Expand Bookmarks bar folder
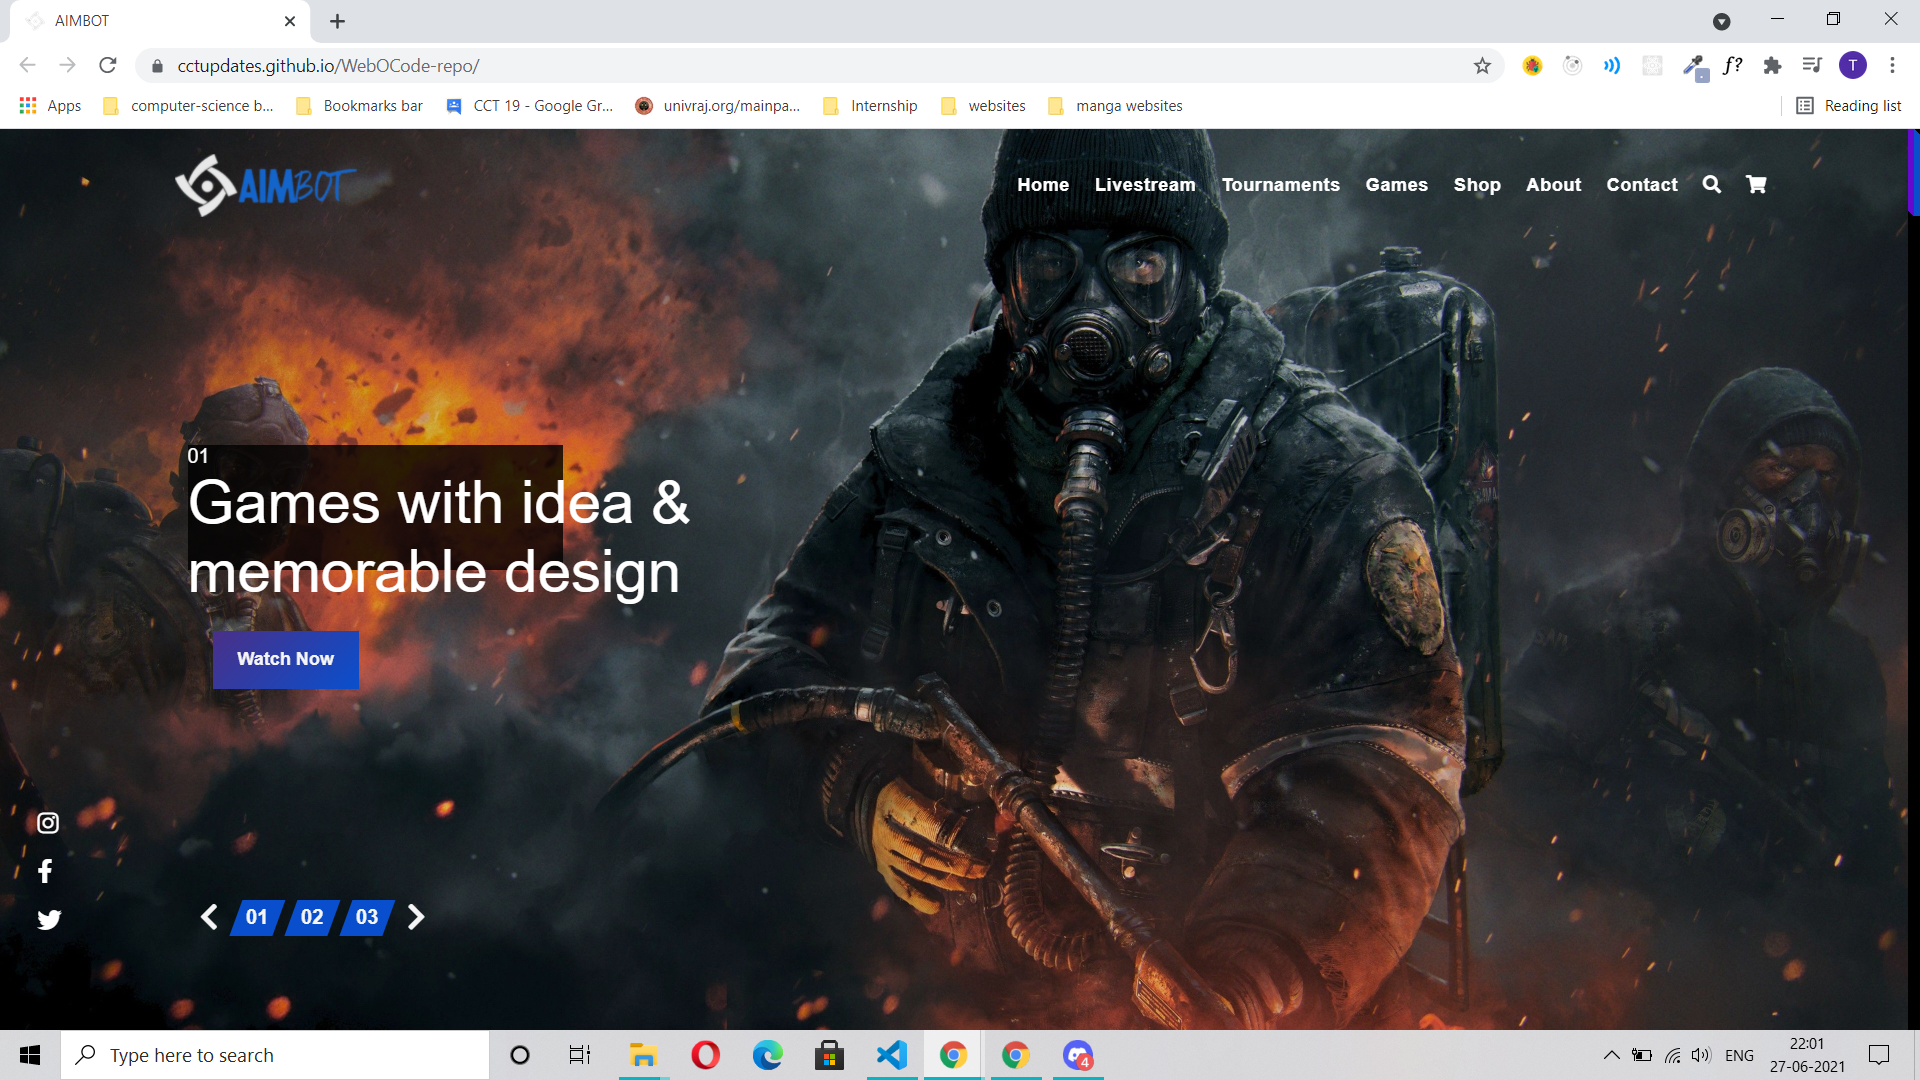1920x1080 pixels. 360,106
